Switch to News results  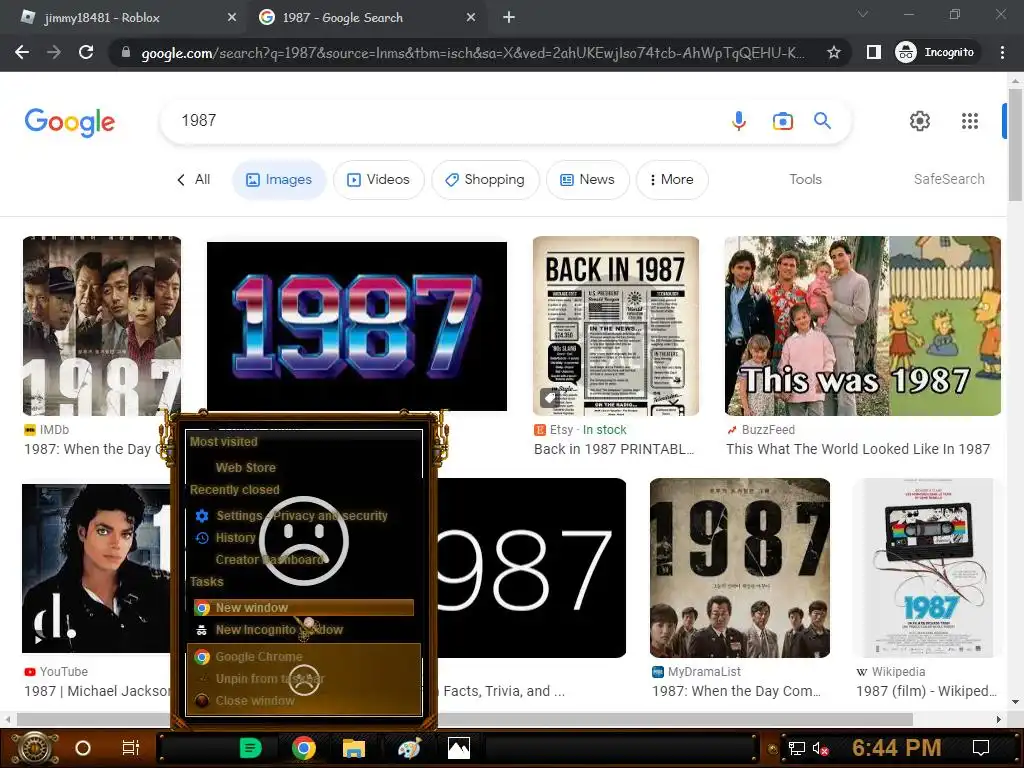(588, 180)
